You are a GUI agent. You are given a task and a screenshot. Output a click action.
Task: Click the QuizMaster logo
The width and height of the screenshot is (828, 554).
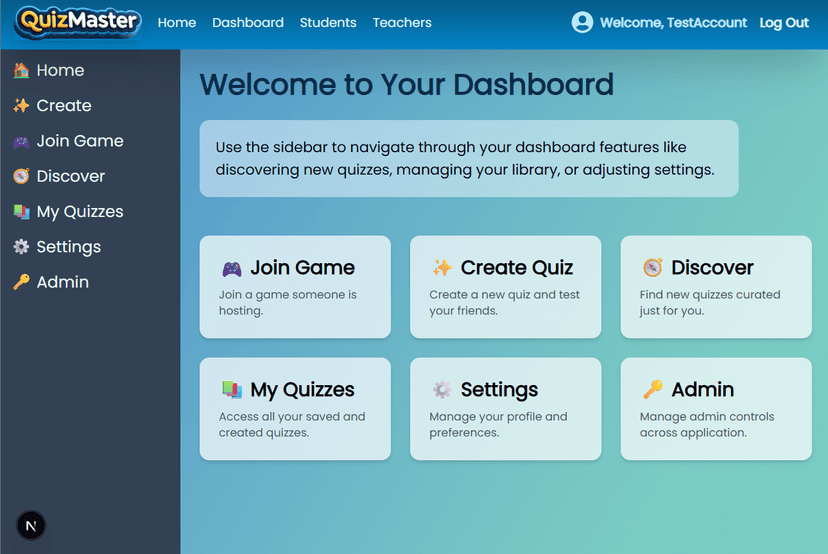point(78,22)
